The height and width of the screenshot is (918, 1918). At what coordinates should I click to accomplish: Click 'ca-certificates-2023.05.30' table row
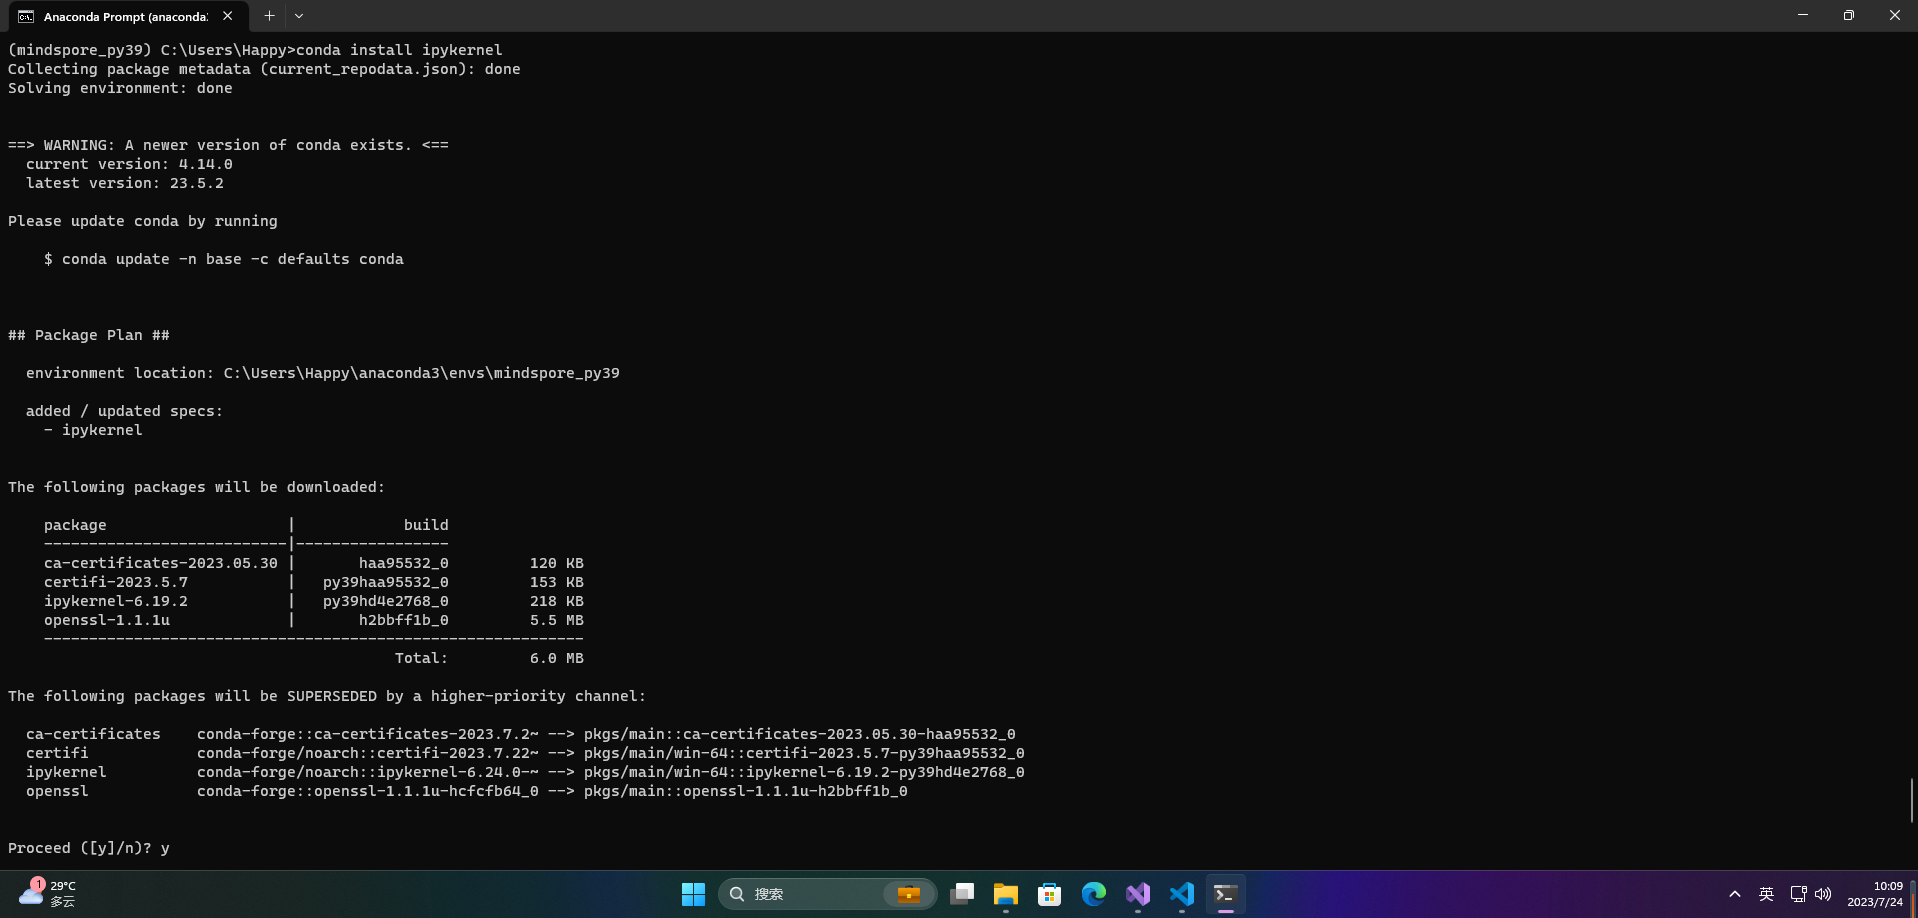click(314, 563)
